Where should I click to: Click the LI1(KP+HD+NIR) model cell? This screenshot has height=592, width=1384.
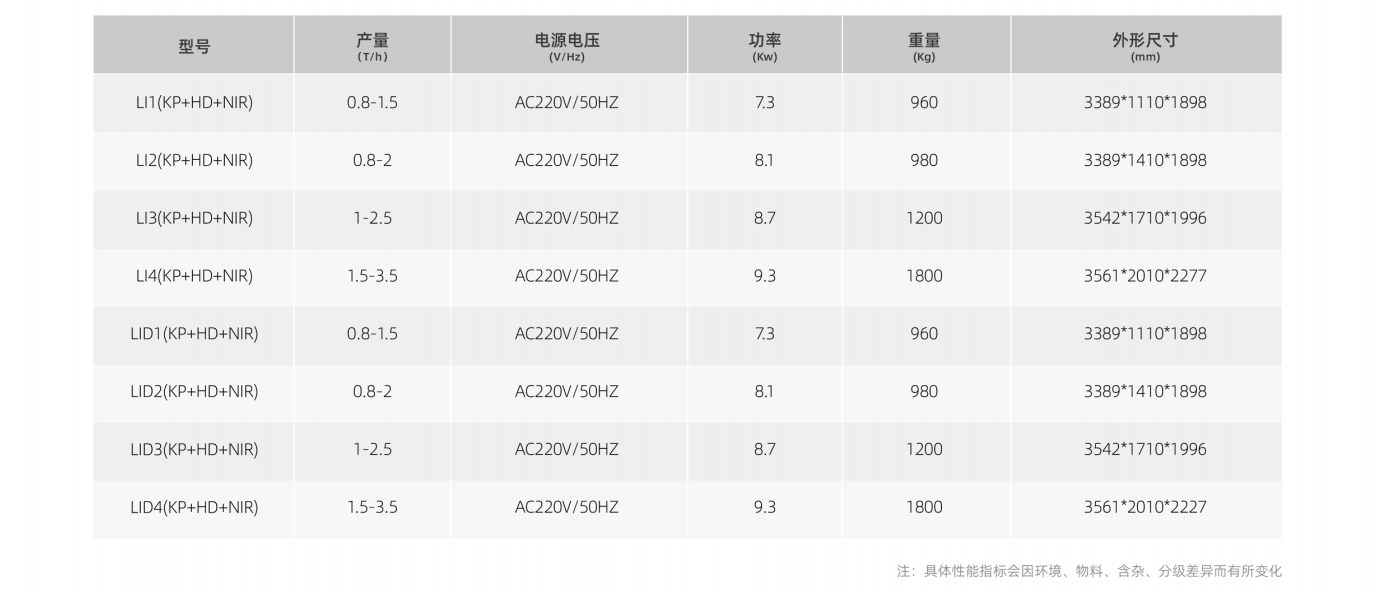194,102
